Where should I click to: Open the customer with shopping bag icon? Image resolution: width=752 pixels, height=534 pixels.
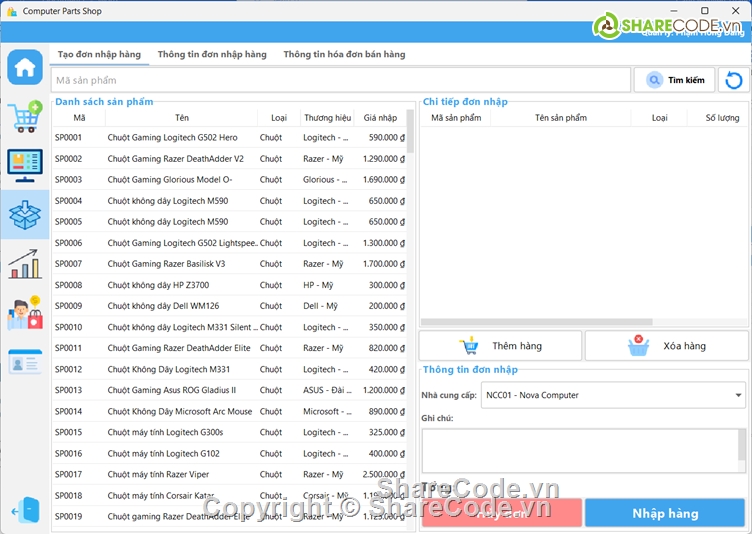click(25, 313)
